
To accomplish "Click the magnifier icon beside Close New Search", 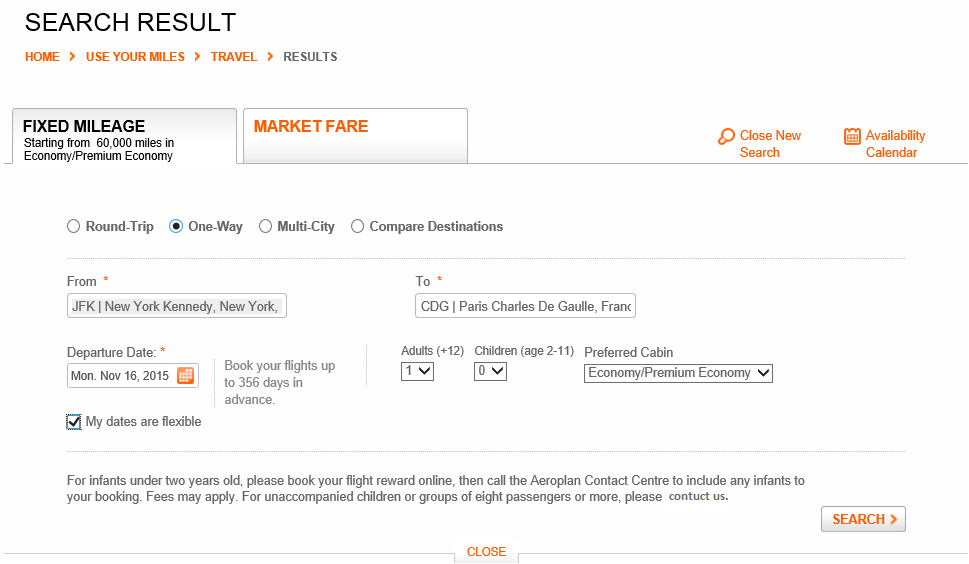I will tap(726, 137).
